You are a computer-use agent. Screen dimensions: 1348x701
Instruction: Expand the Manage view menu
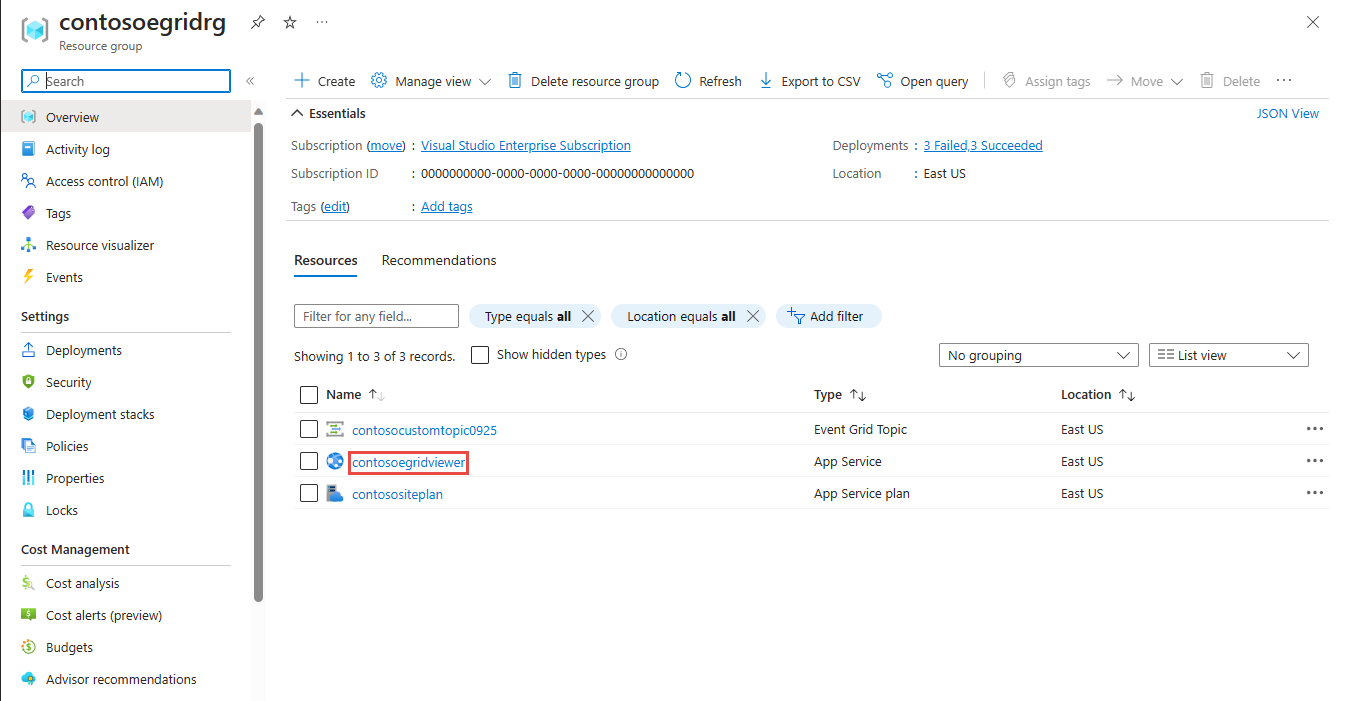tap(430, 81)
